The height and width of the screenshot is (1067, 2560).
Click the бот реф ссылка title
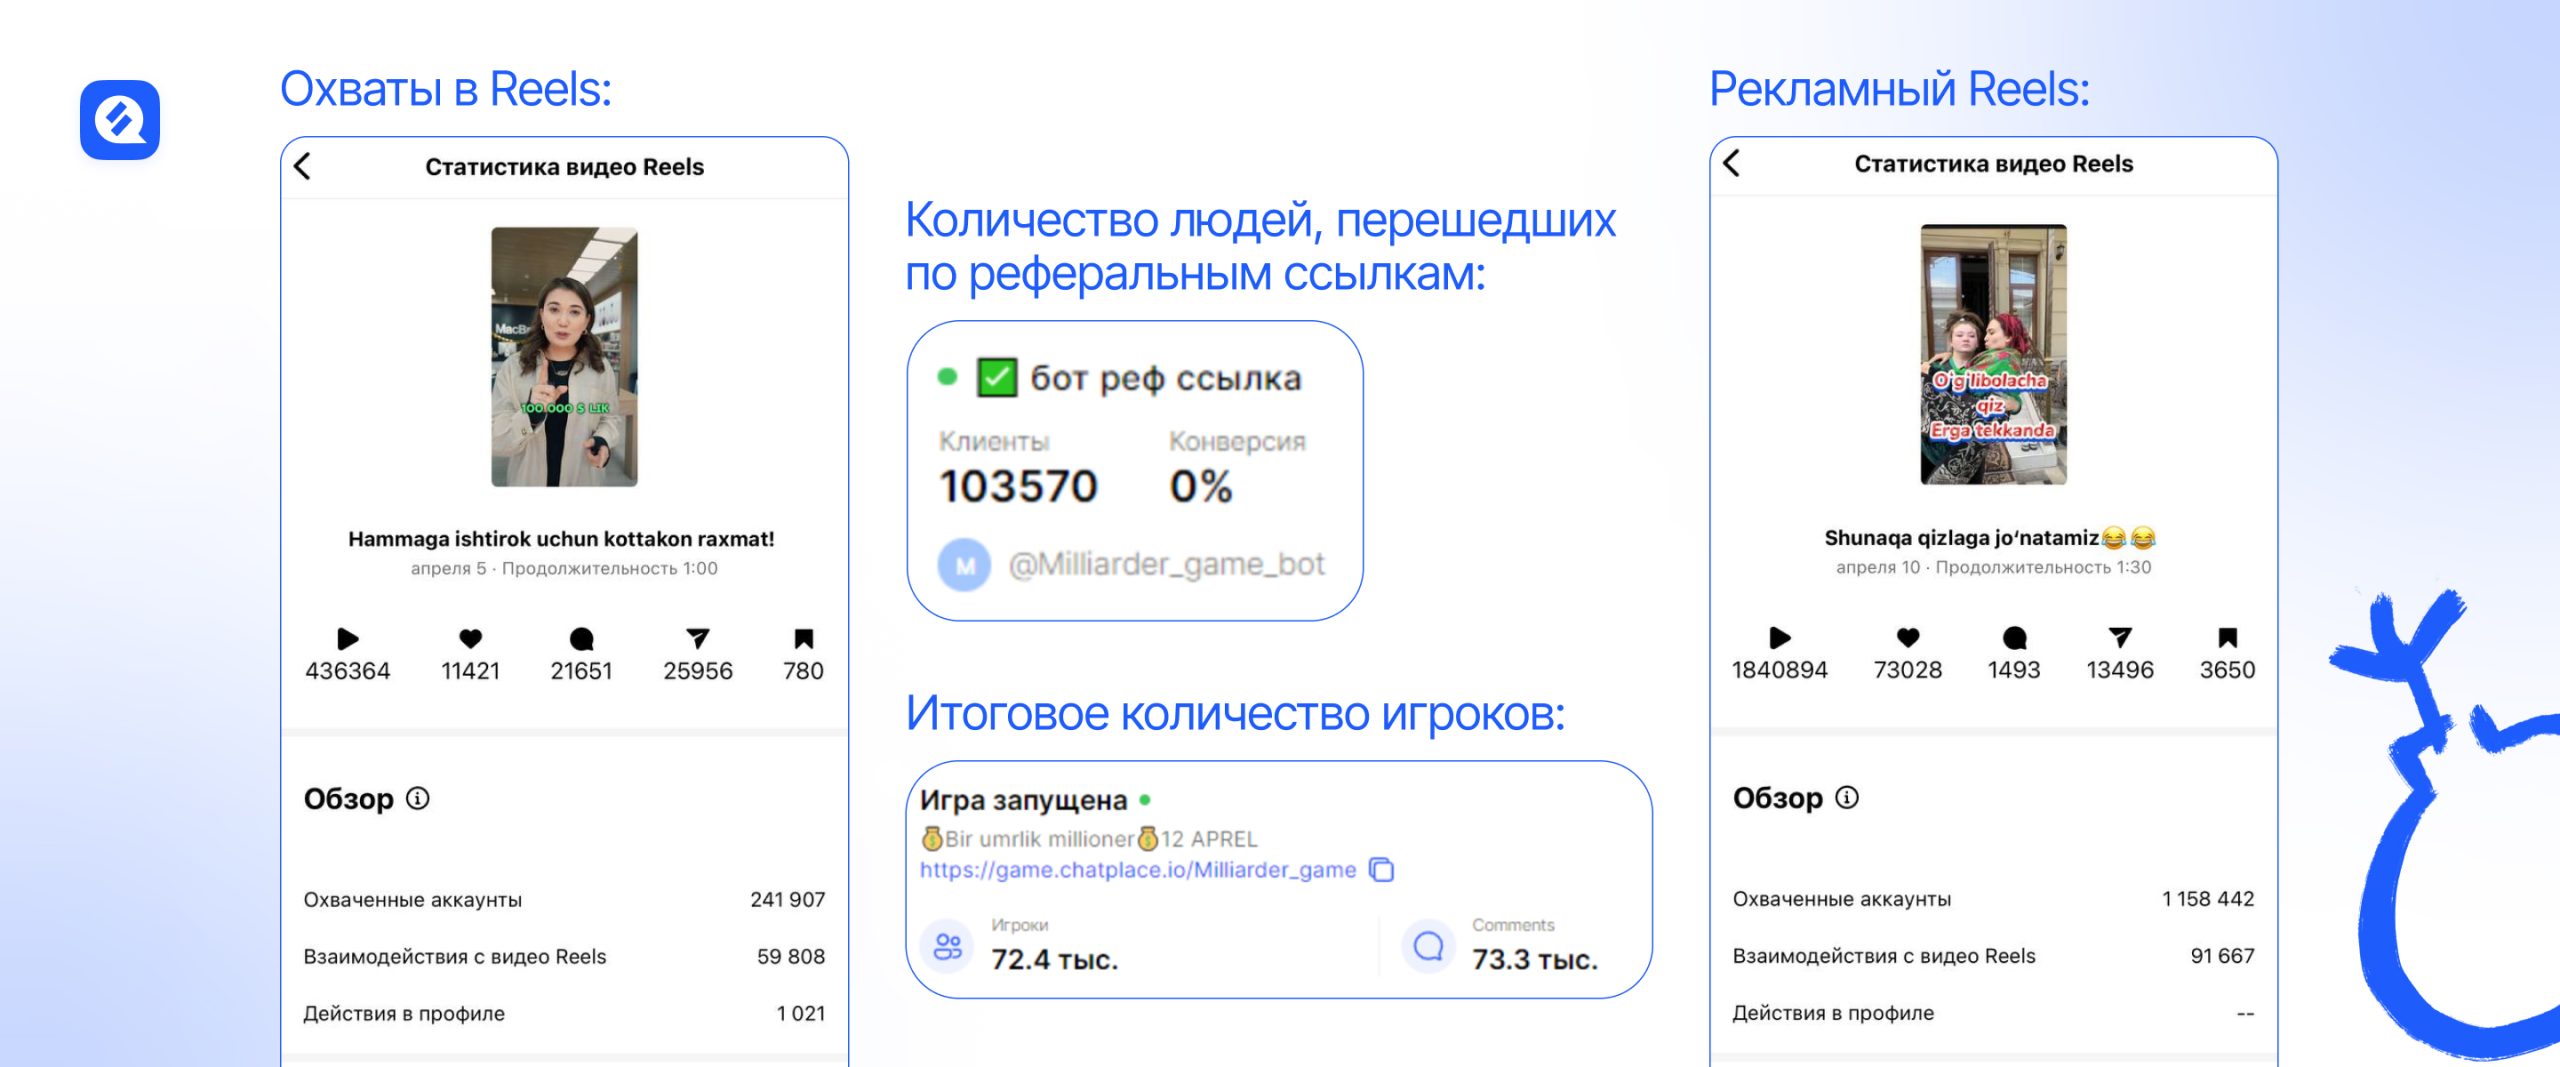pyautogui.click(x=1166, y=378)
